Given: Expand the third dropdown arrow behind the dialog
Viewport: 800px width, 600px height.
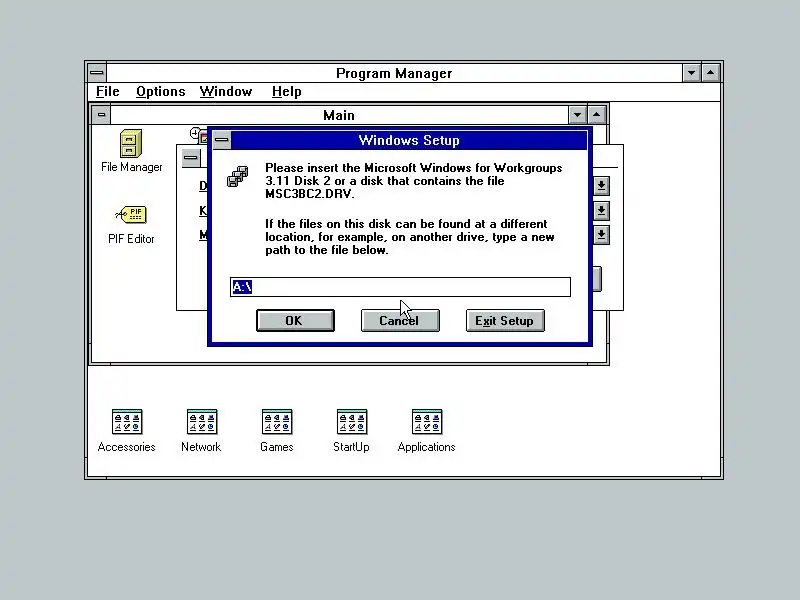Looking at the screenshot, I should click(602, 235).
